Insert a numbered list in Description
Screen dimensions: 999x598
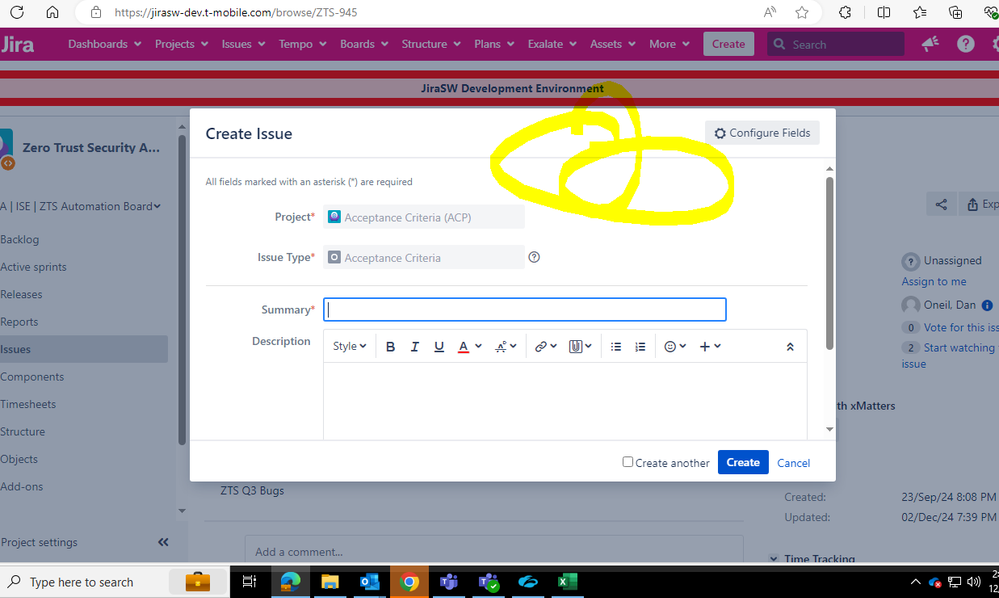(x=640, y=346)
